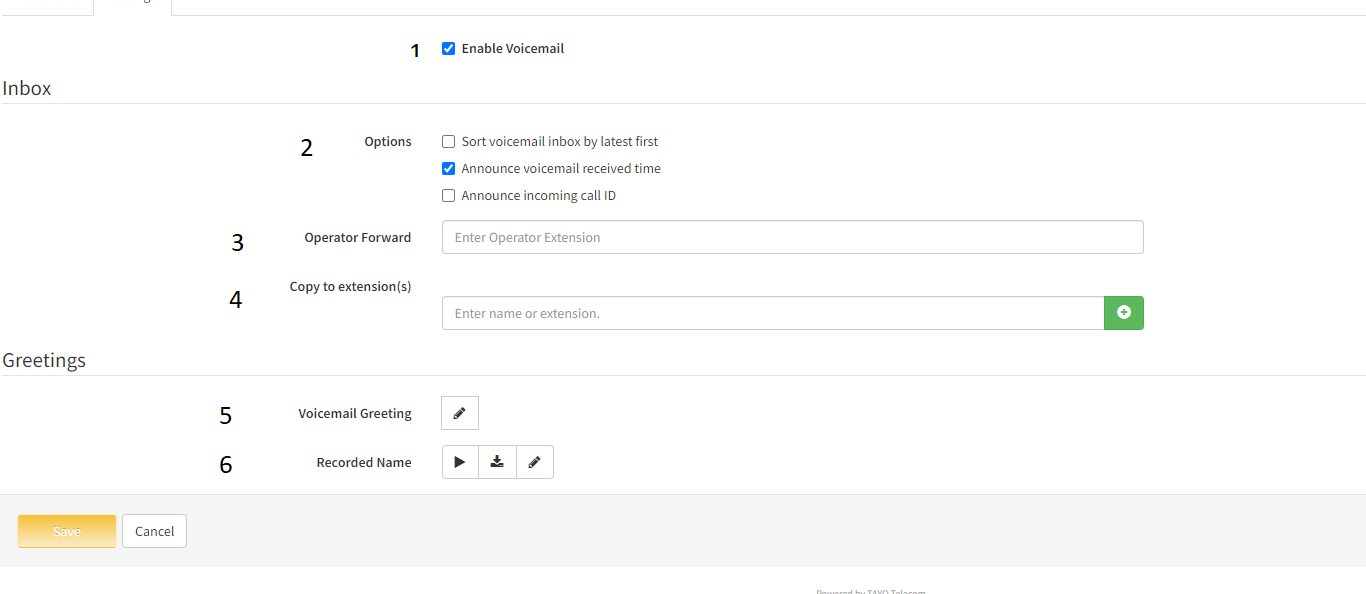1366x594 pixels.
Task: Click the Greetings section heading
Action: click(44, 360)
